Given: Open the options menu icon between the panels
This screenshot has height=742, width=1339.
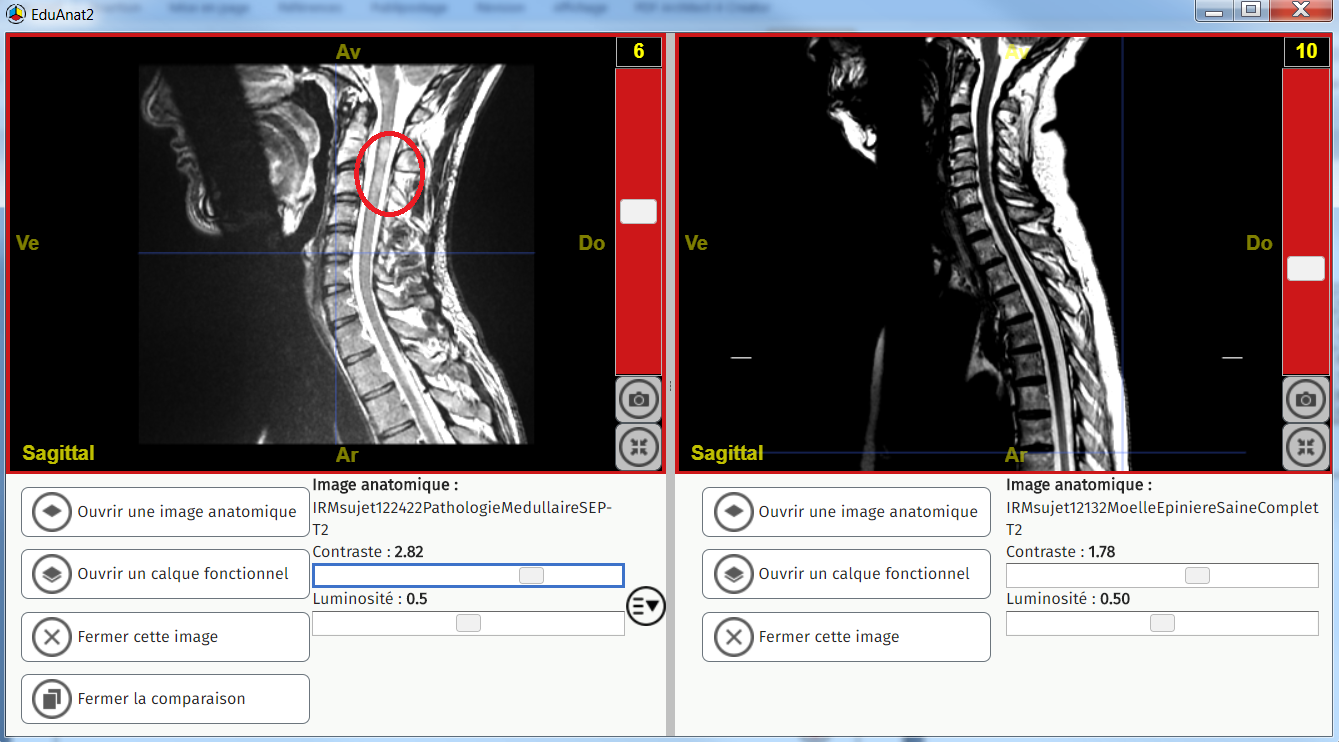Looking at the screenshot, I should coord(646,605).
